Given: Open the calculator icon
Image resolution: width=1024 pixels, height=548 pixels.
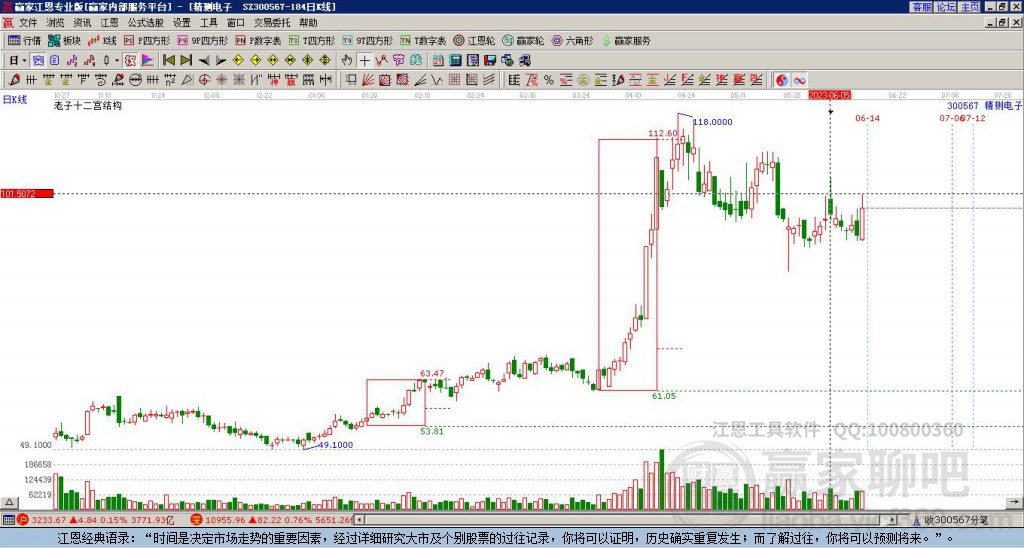Looking at the screenshot, I should tap(456, 61).
